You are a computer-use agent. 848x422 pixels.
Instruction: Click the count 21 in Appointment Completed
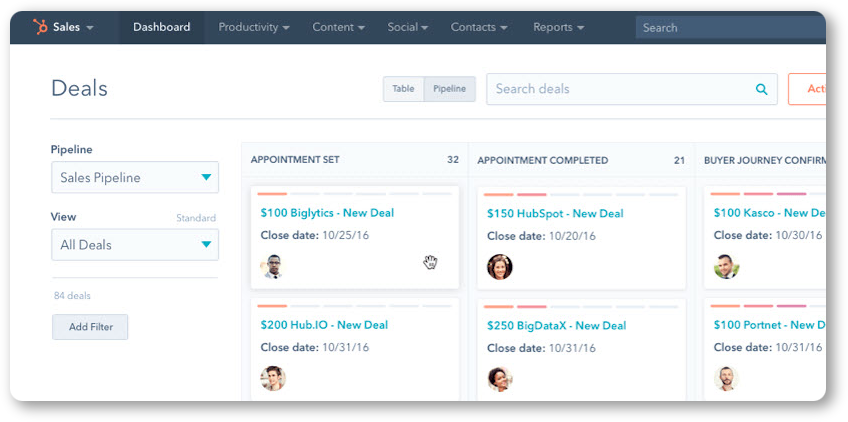[679, 160]
